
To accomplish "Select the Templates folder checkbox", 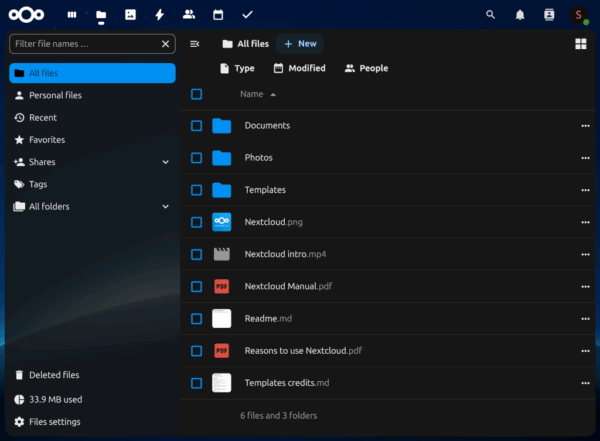I will [196, 190].
